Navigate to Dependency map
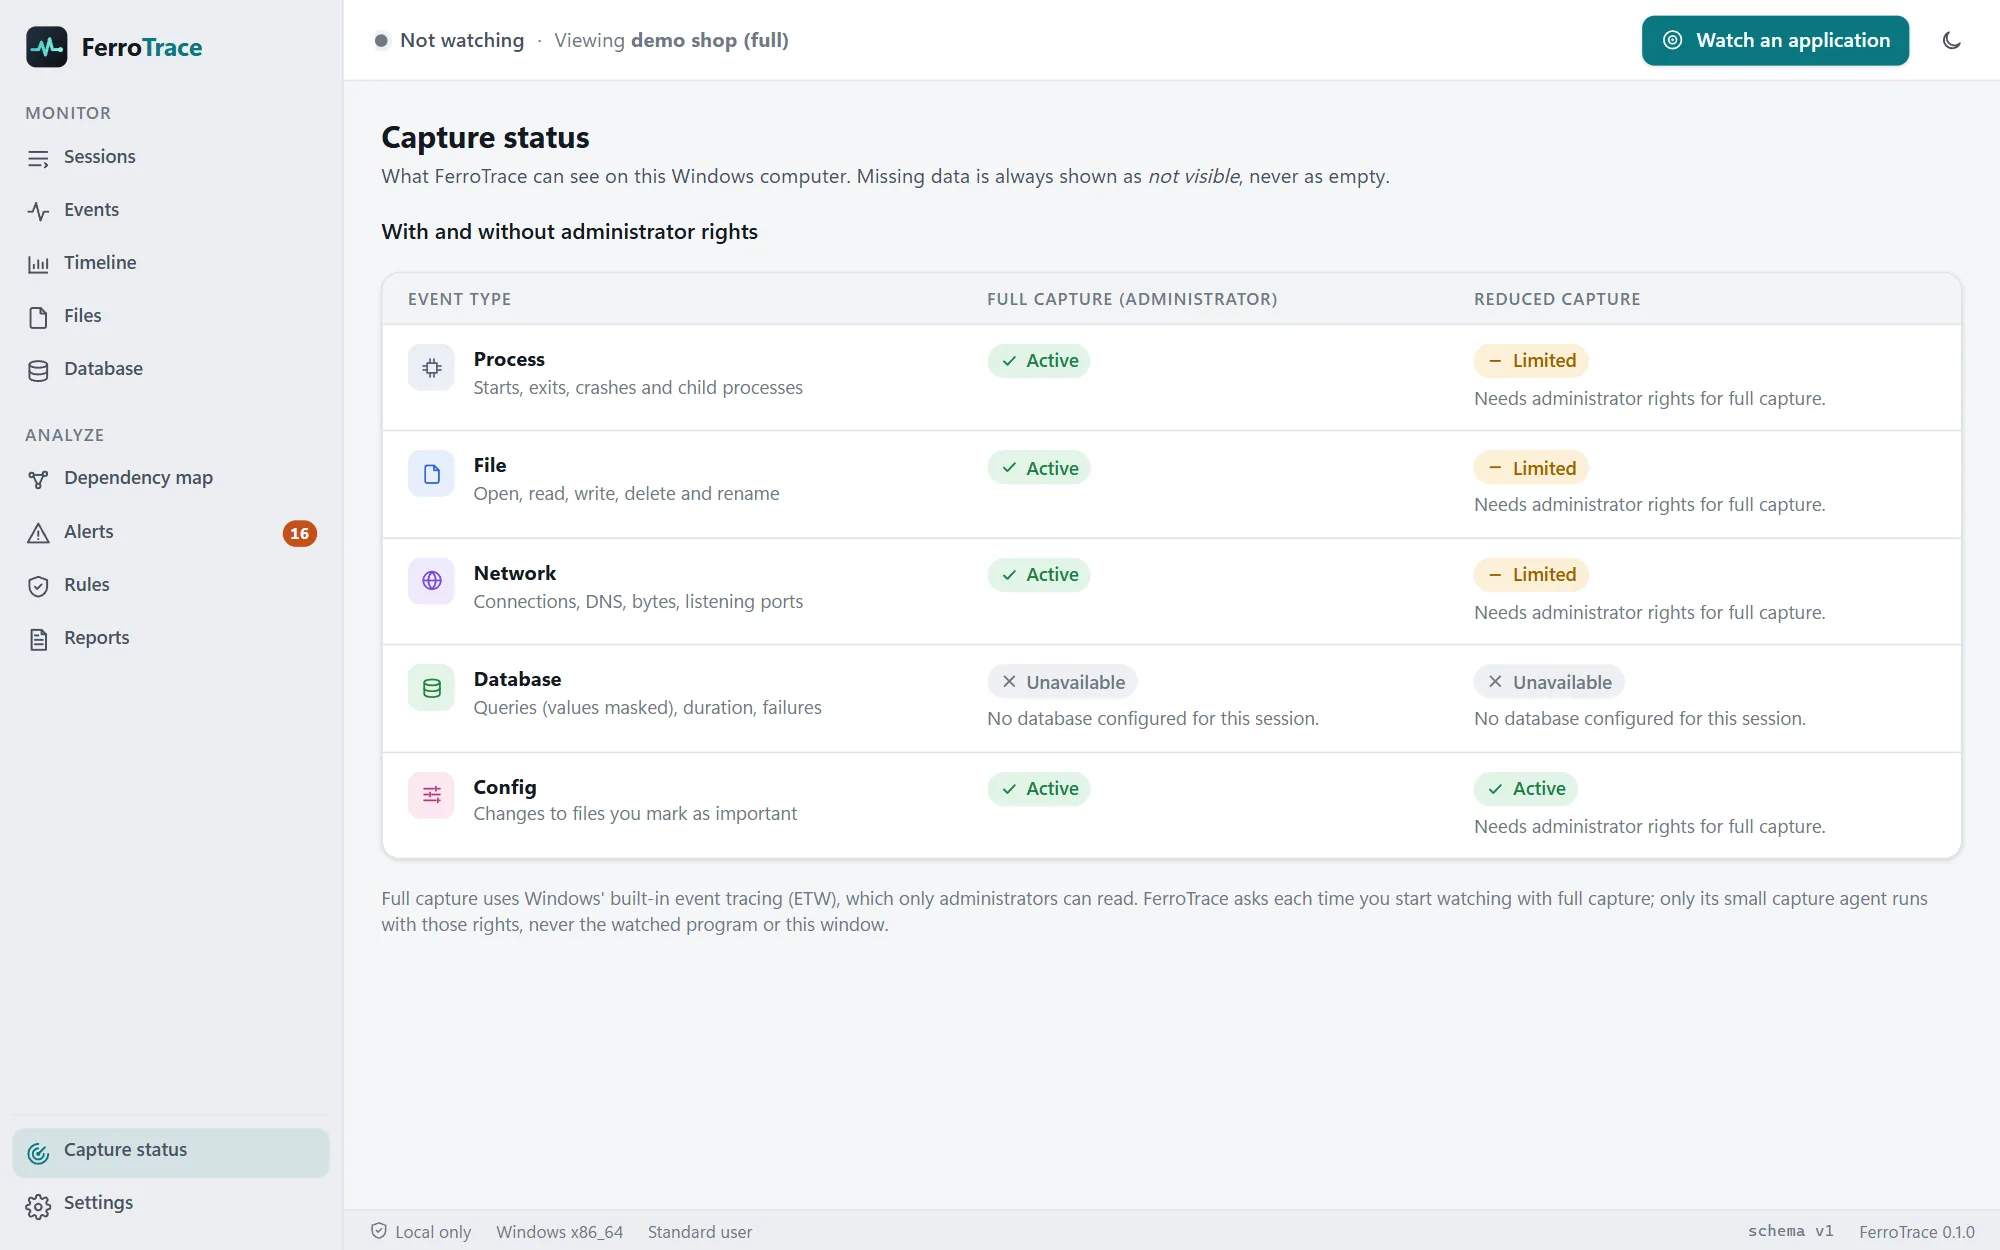Image resolution: width=2000 pixels, height=1250 pixels. pyautogui.click(x=171, y=478)
